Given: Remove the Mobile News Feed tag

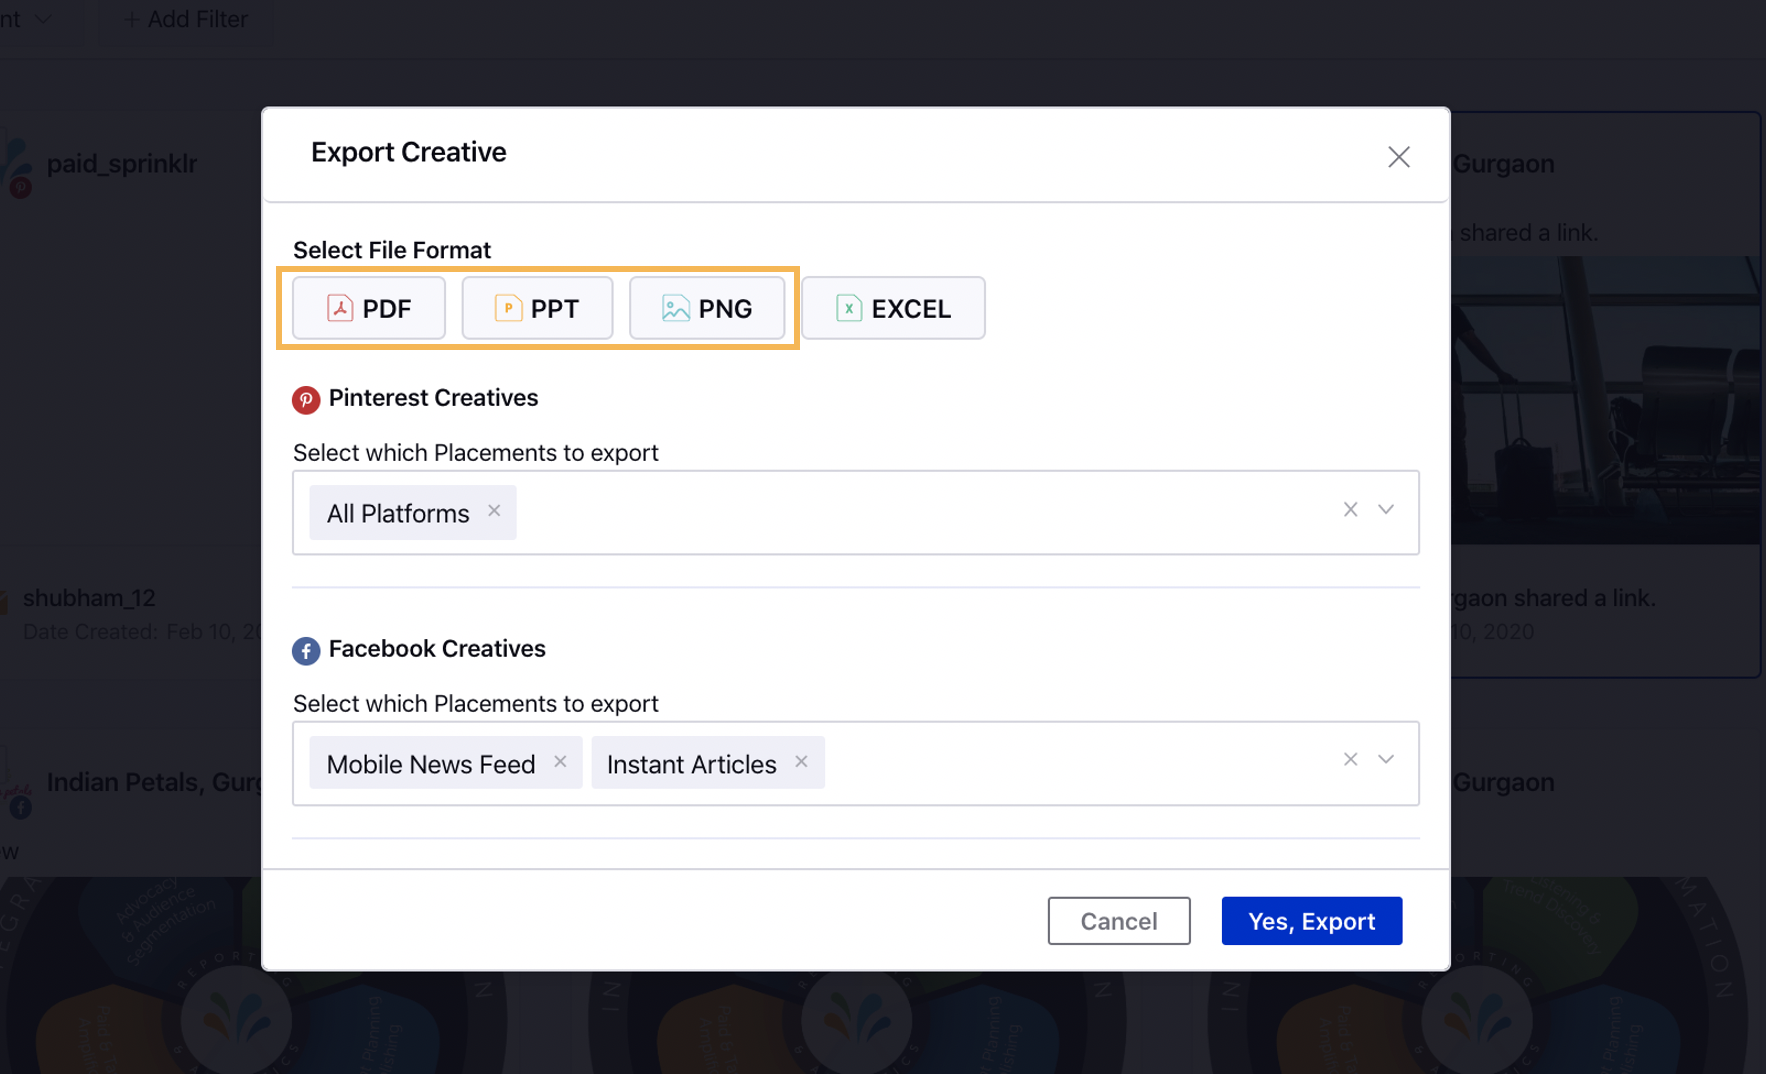Looking at the screenshot, I should (560, 762).
